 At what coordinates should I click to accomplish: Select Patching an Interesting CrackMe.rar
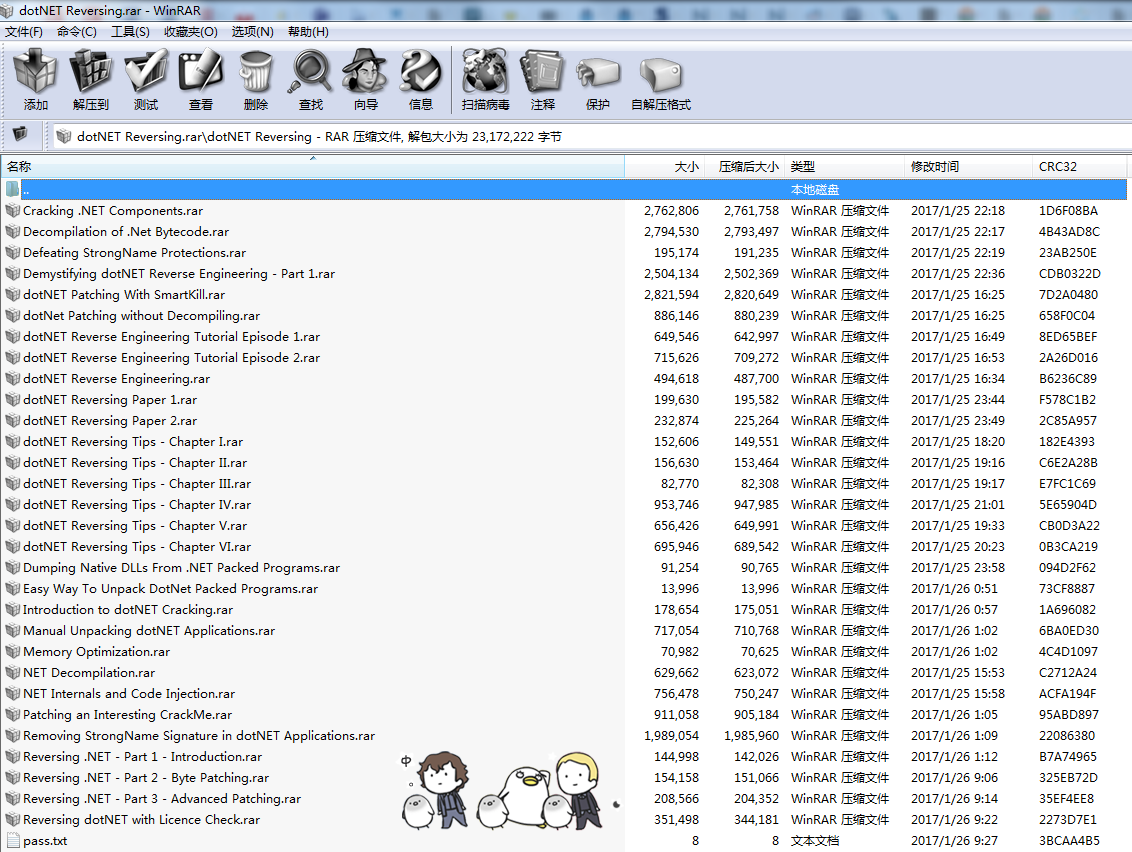pos(128,714)
